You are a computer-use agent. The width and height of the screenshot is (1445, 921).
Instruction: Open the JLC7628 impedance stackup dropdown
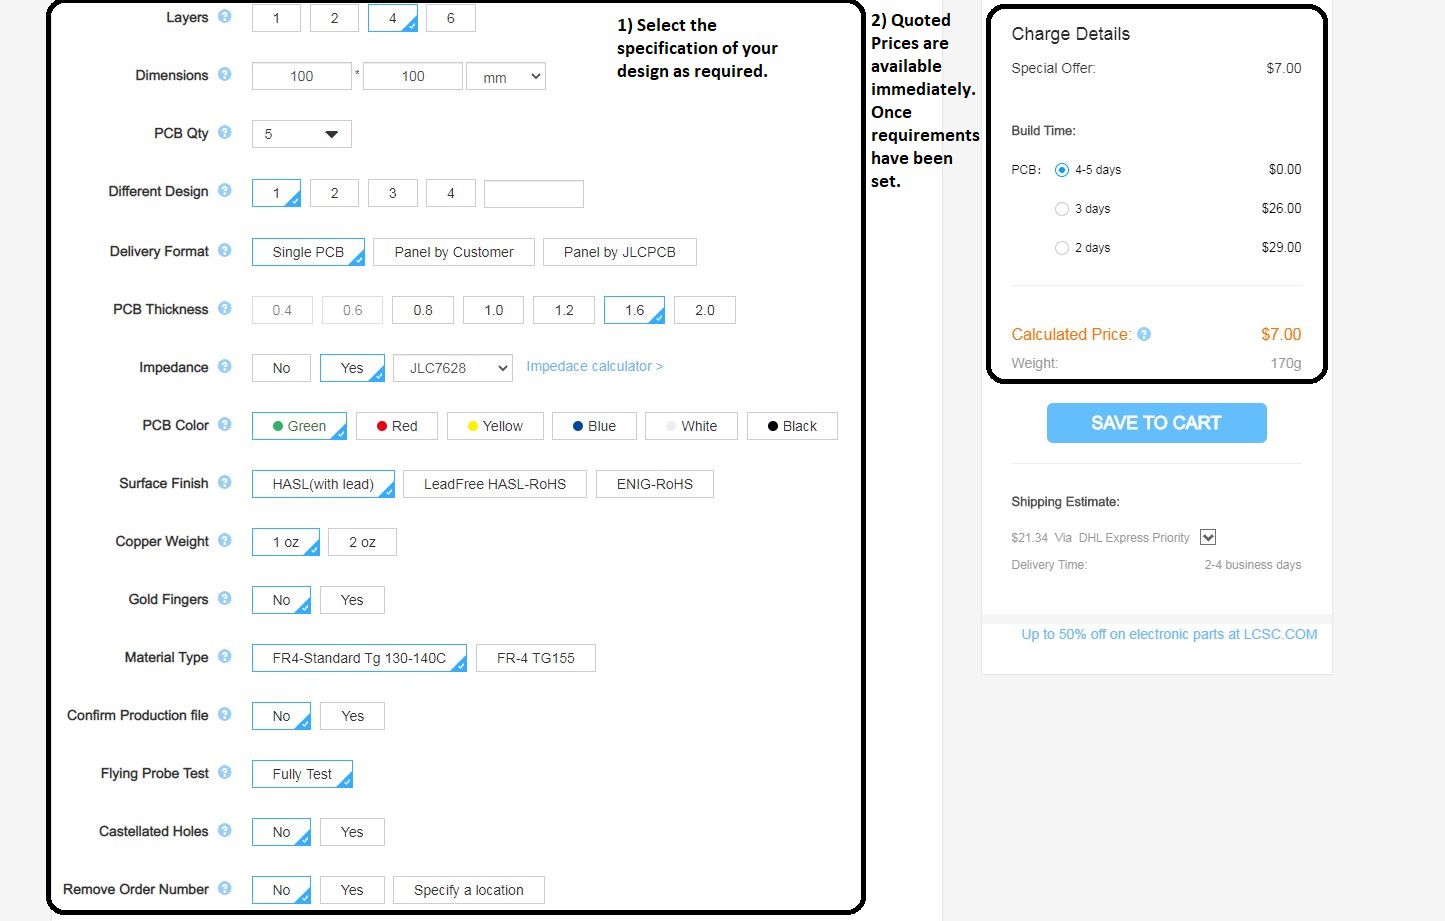click(x=453, y=368)
